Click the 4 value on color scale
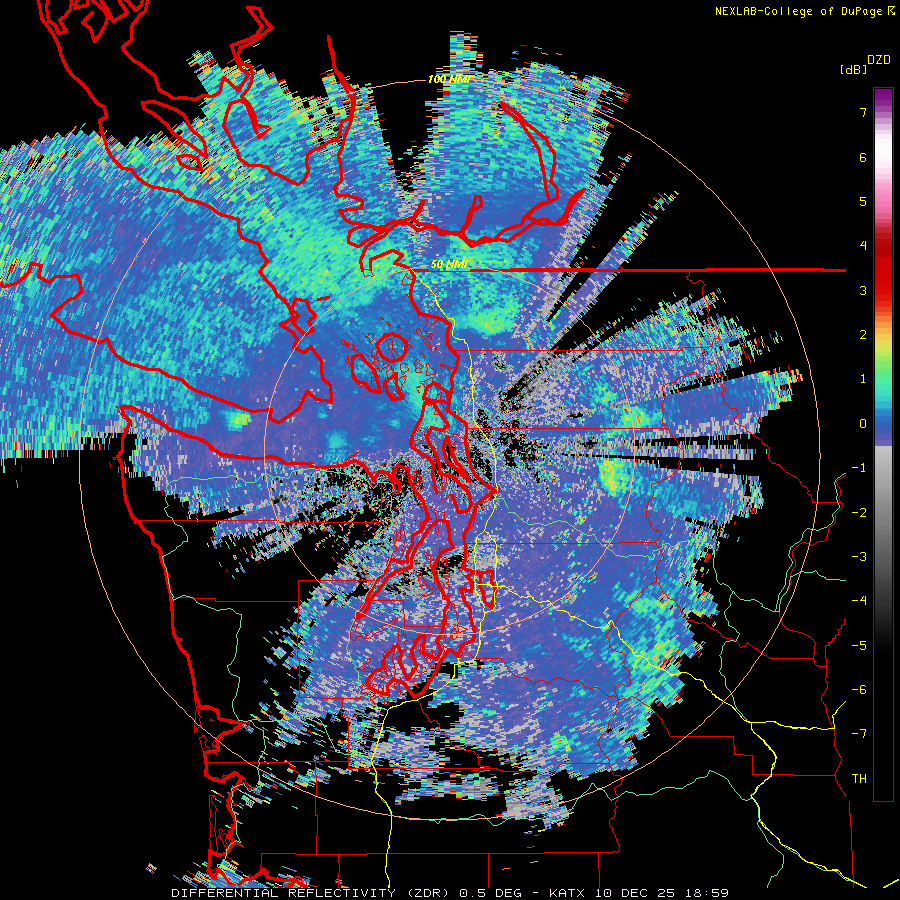This screenshot has height=900, width=900. coord(863,246)
